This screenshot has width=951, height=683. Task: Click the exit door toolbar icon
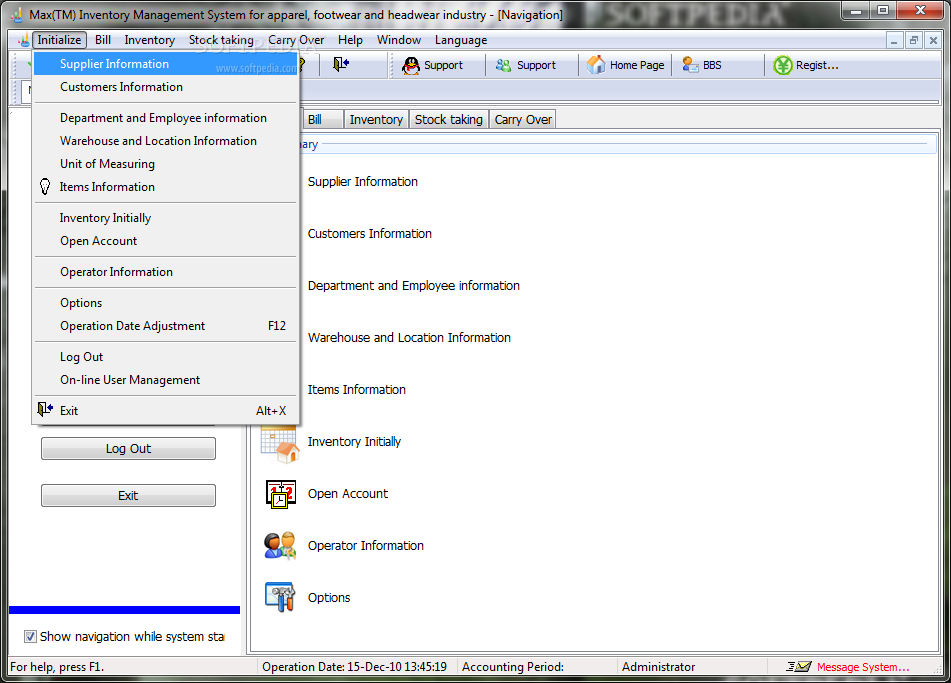click(x=341, y=64)
